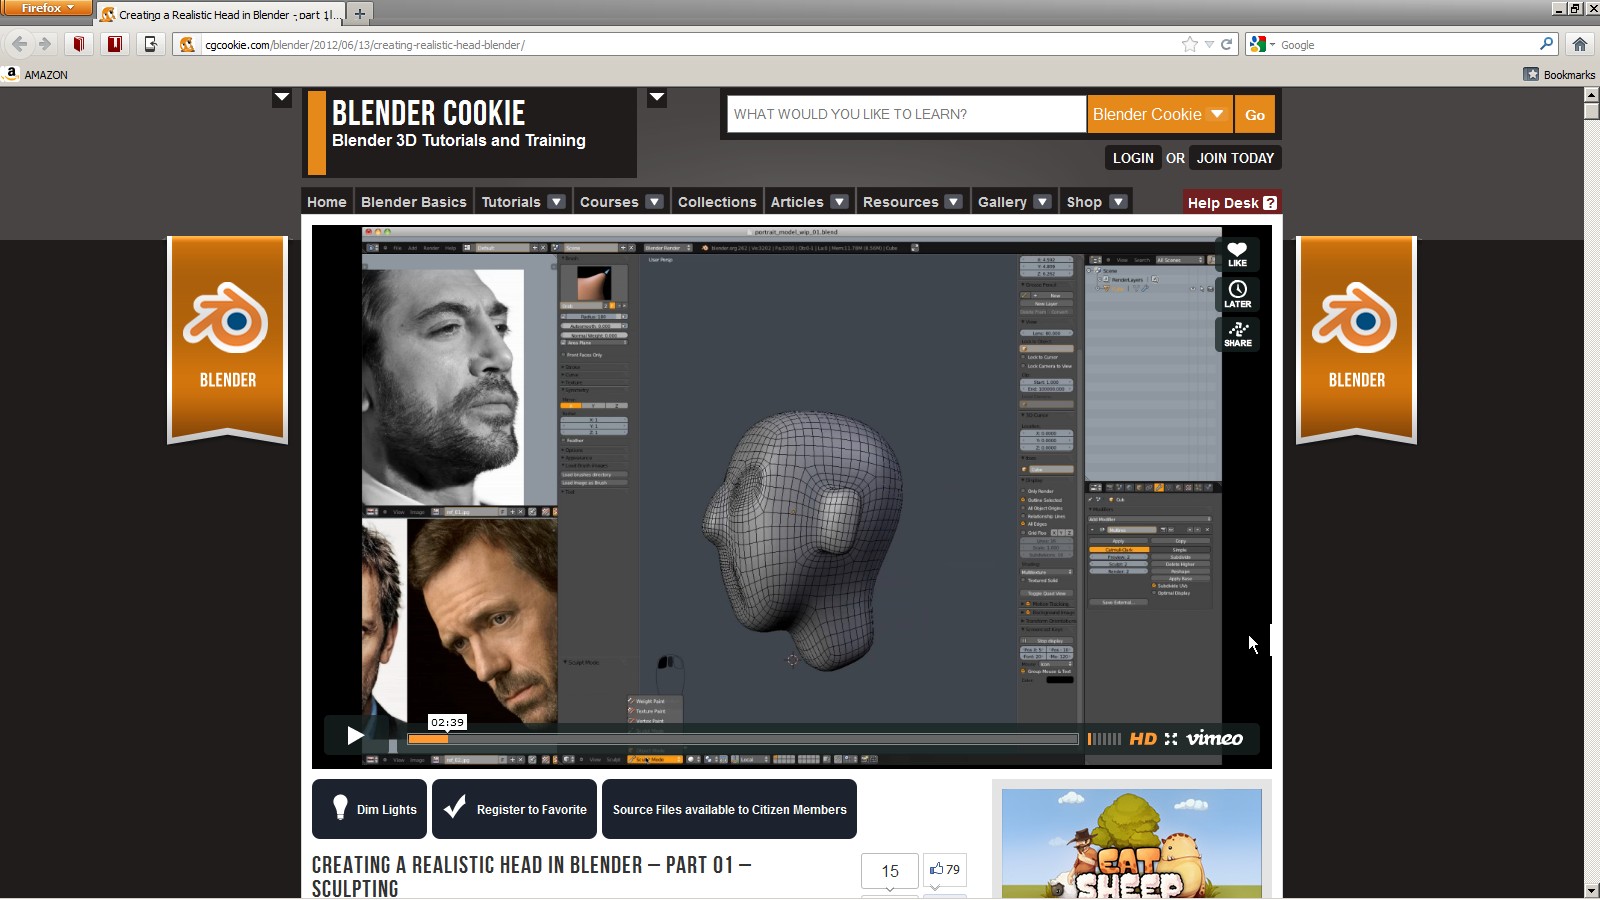Click the site favicon in the address bar

[x=187, y=44]
